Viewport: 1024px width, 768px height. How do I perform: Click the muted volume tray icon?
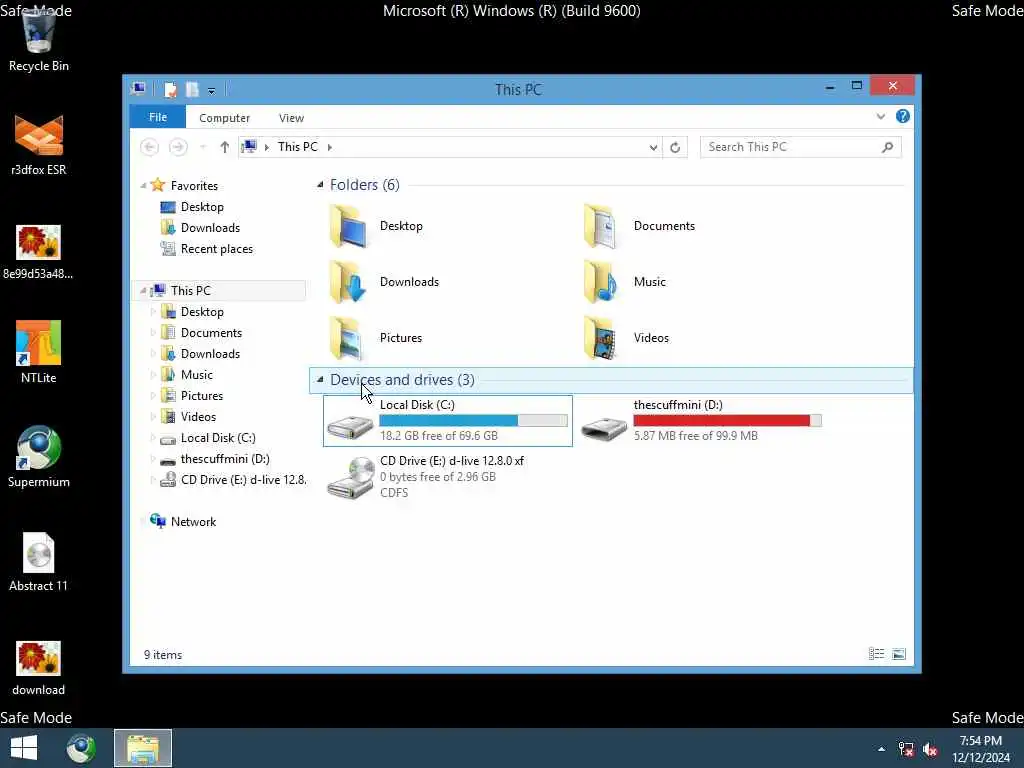[x=930, y=749]
